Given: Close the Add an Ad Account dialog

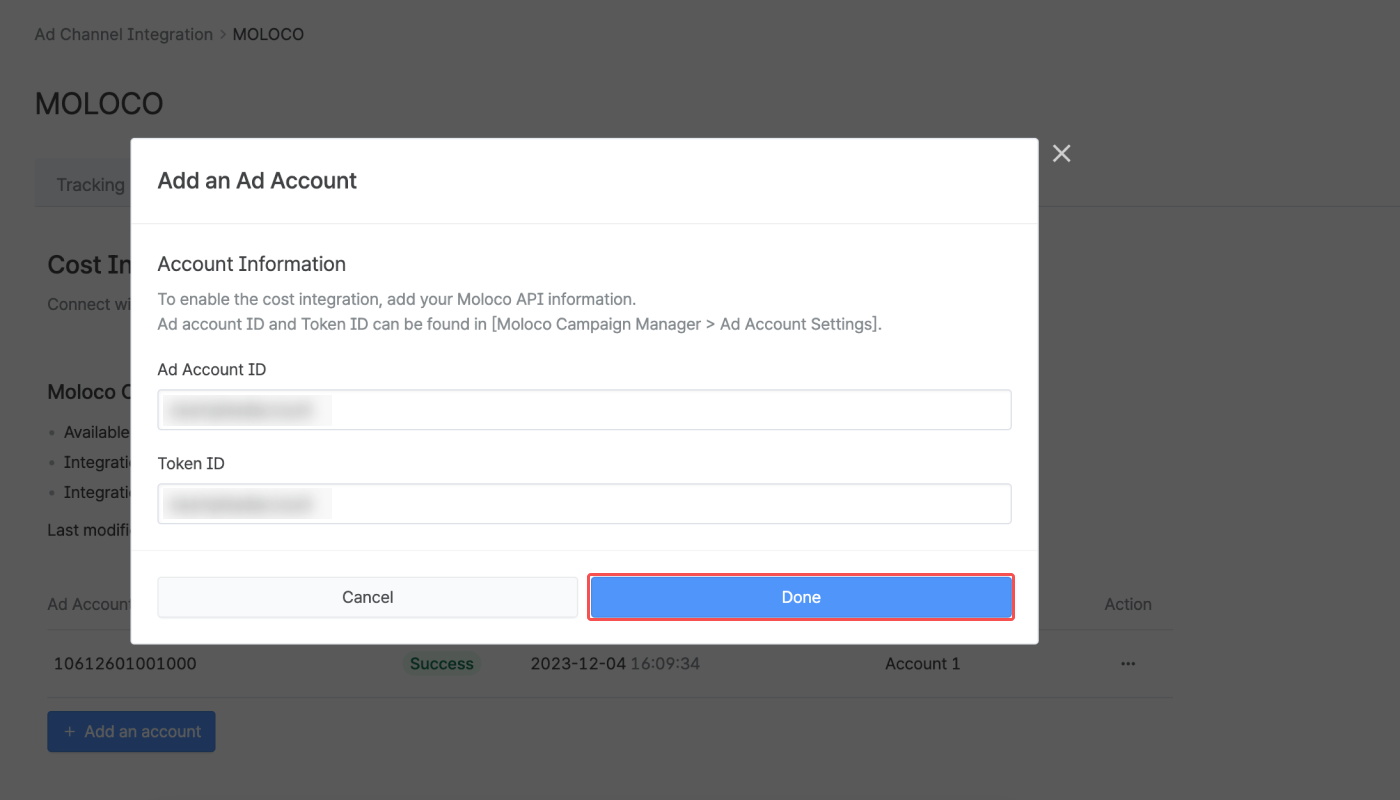Looking at the screenshot, I should coord(1062,153).
